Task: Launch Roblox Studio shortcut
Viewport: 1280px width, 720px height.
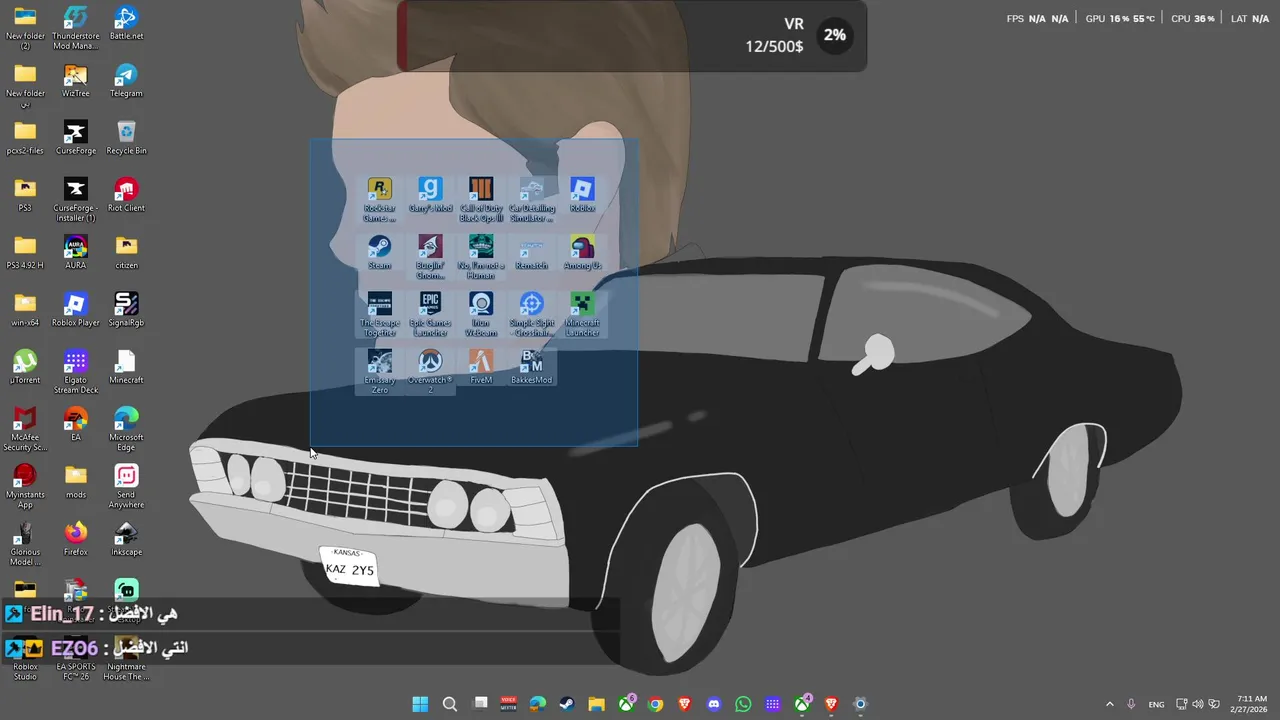Action: click(x=25, y=660)
